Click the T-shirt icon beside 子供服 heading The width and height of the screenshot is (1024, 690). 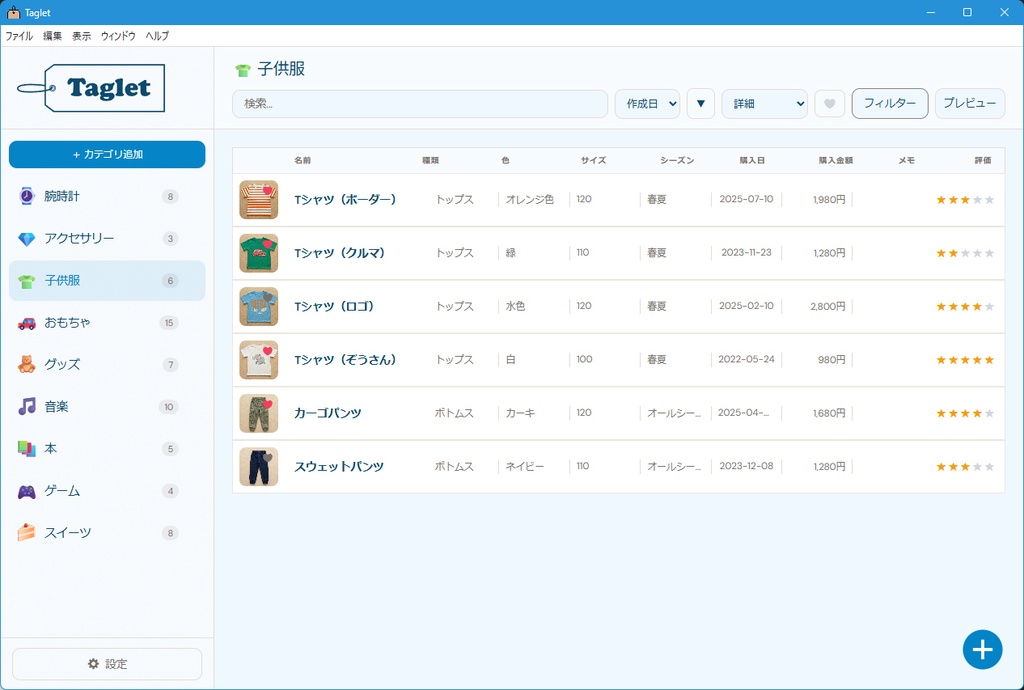click(x=243, y=70)
